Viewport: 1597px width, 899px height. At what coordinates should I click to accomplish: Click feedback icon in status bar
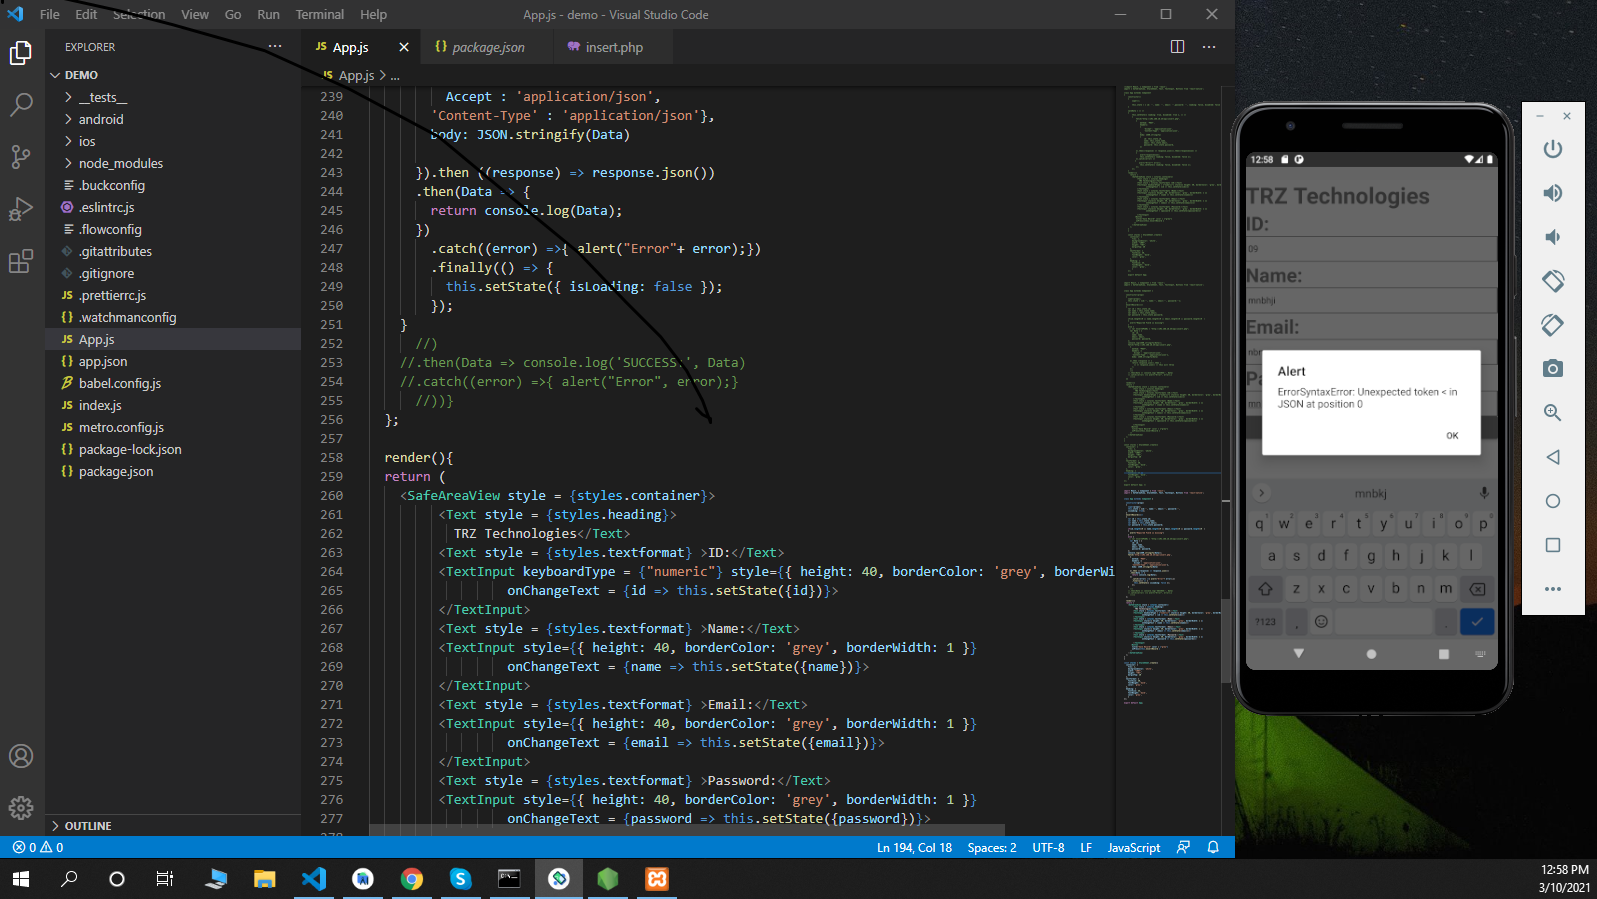coord(1183,847)
